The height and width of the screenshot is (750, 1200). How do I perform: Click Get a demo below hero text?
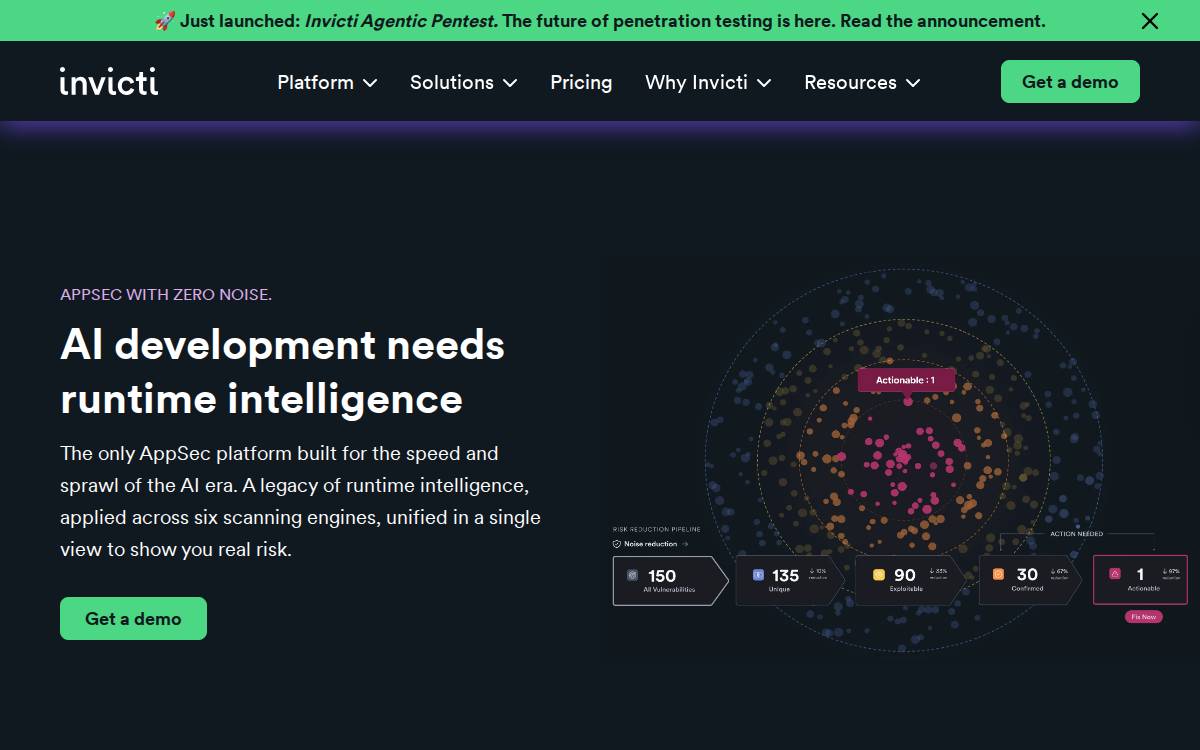133,618
